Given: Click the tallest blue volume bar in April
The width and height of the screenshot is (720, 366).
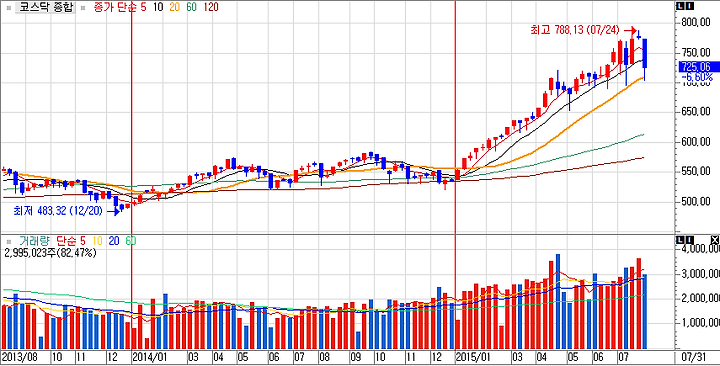Looking at the screenshot, I should click(x=558, y=301).
